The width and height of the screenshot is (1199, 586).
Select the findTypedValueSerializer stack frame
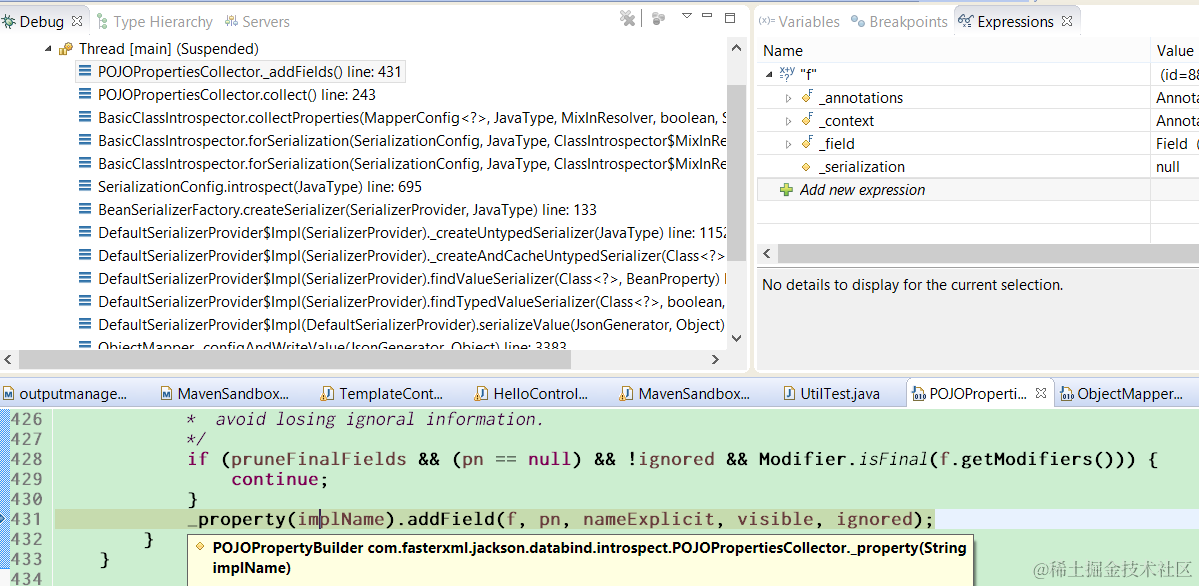[x=412, y=301]
